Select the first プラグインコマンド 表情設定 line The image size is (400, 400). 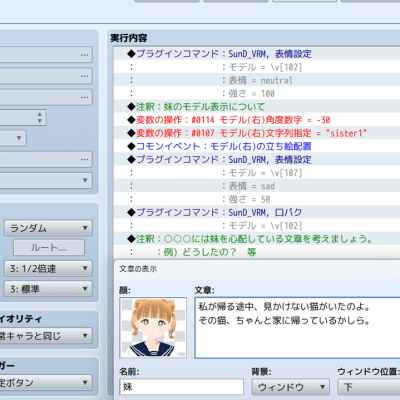point(257,54)
